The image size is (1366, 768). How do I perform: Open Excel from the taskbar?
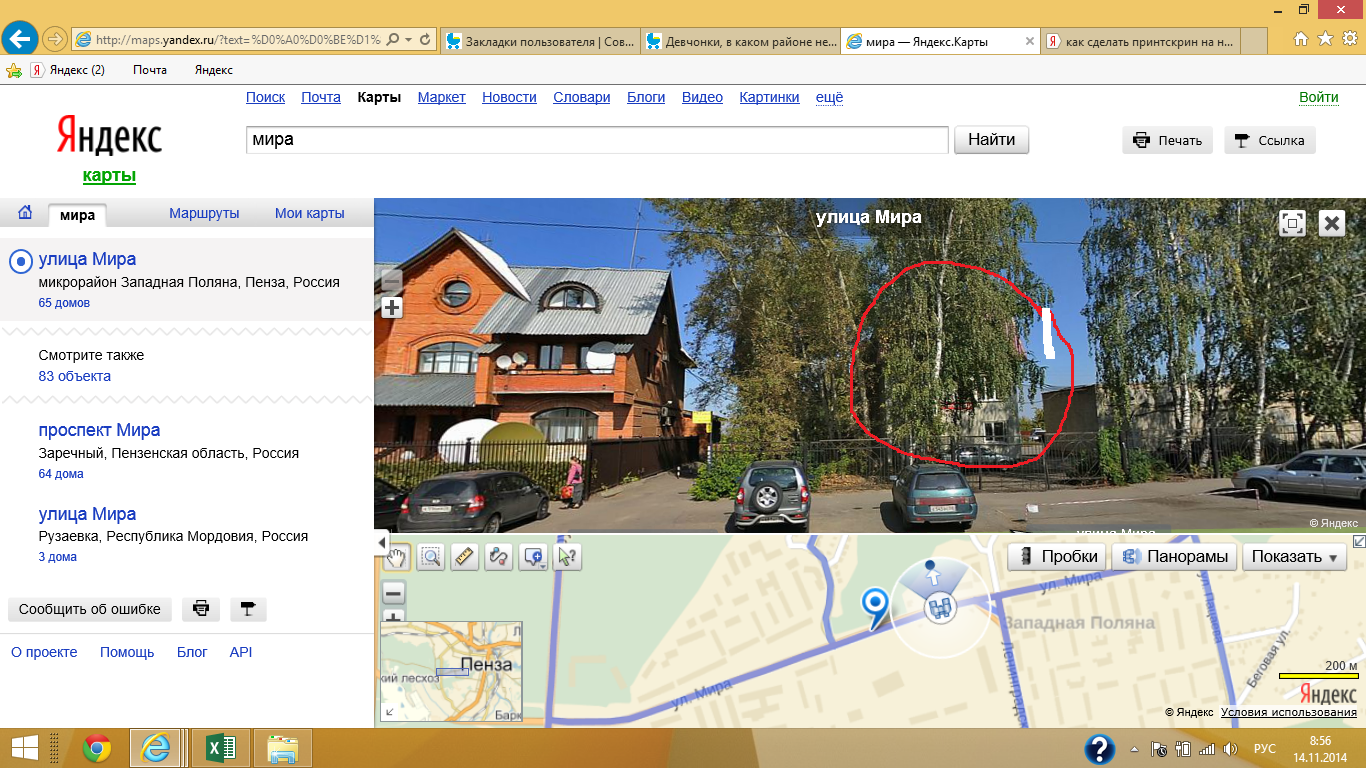(x=220, y=748)
